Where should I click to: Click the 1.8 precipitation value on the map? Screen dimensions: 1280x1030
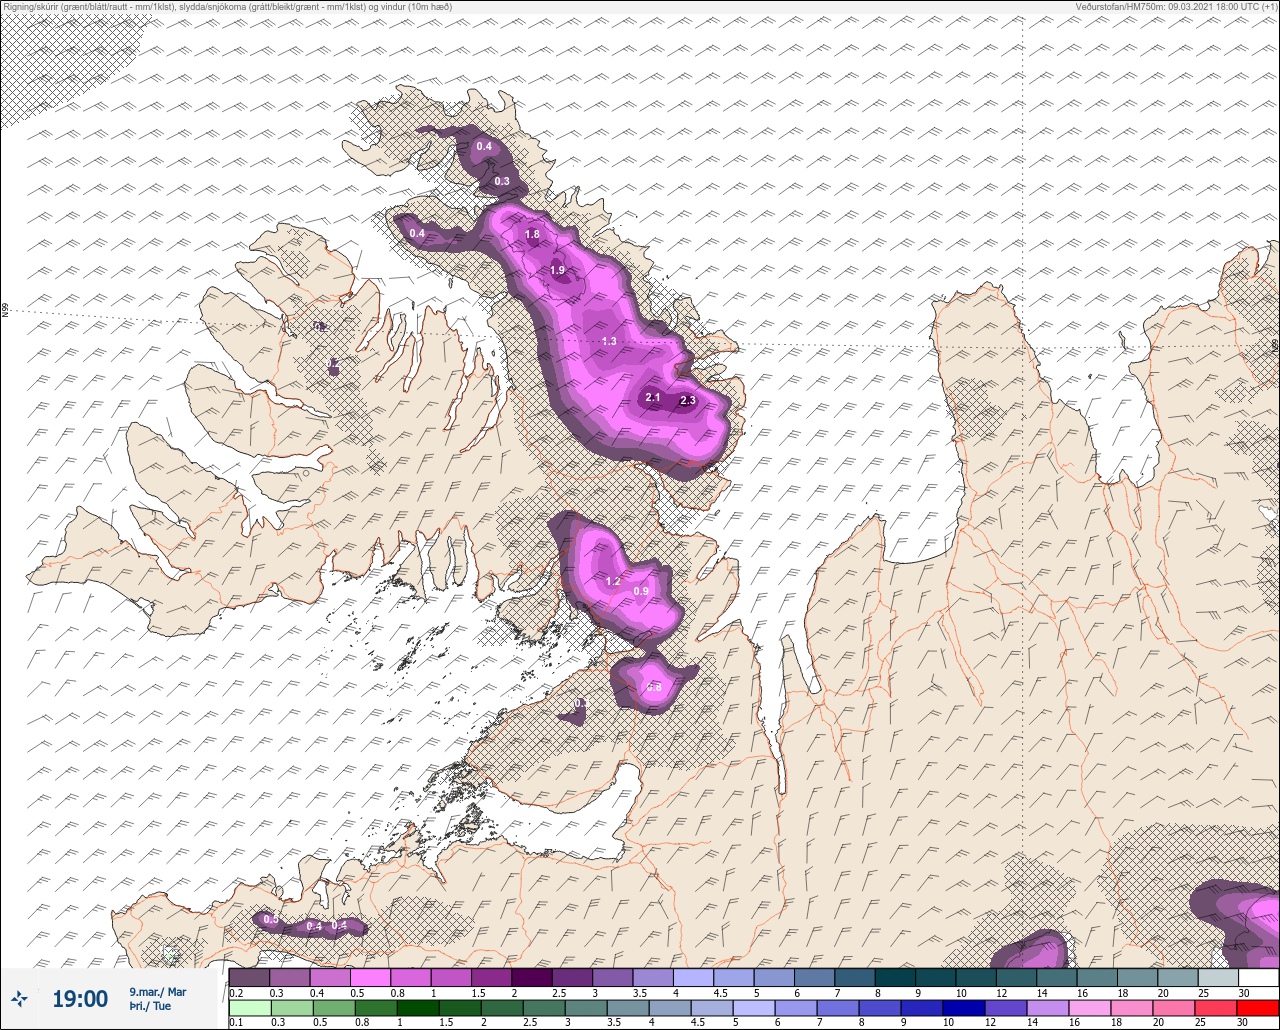point(532,235)
